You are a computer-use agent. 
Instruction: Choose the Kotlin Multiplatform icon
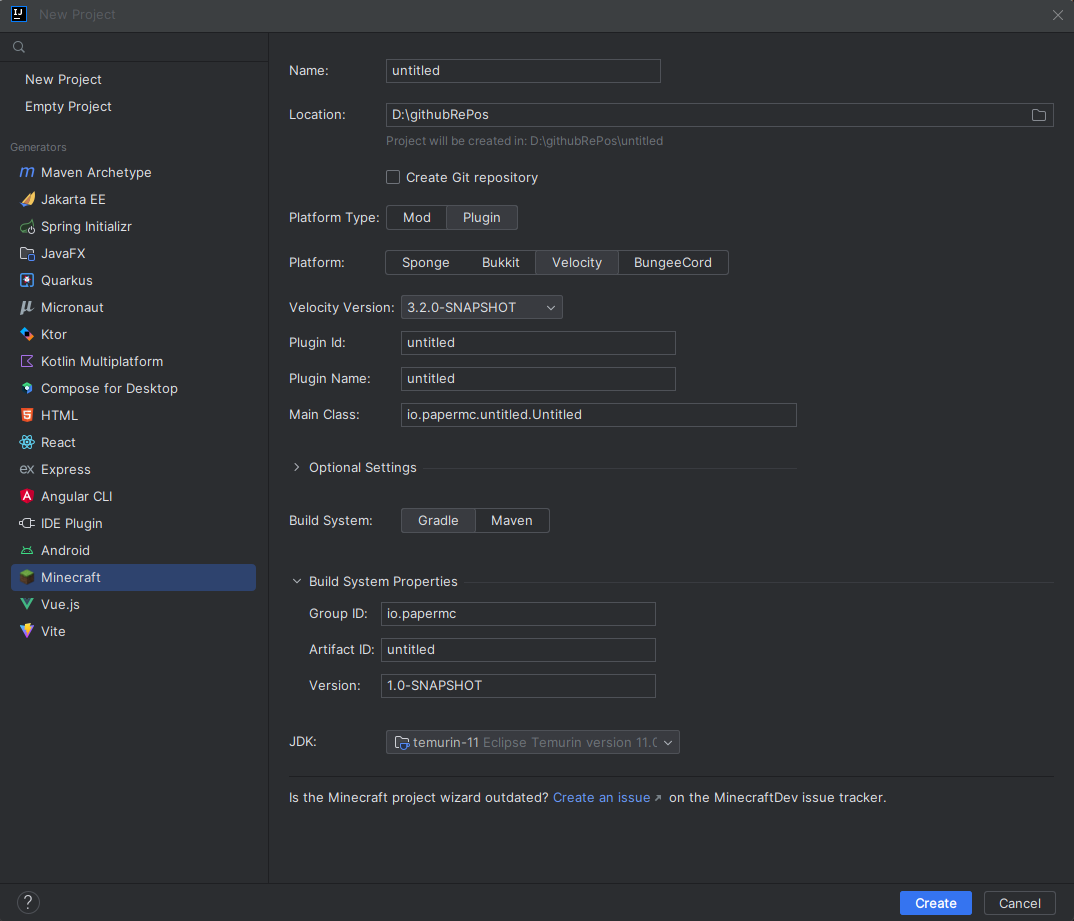tap(27, 362)
